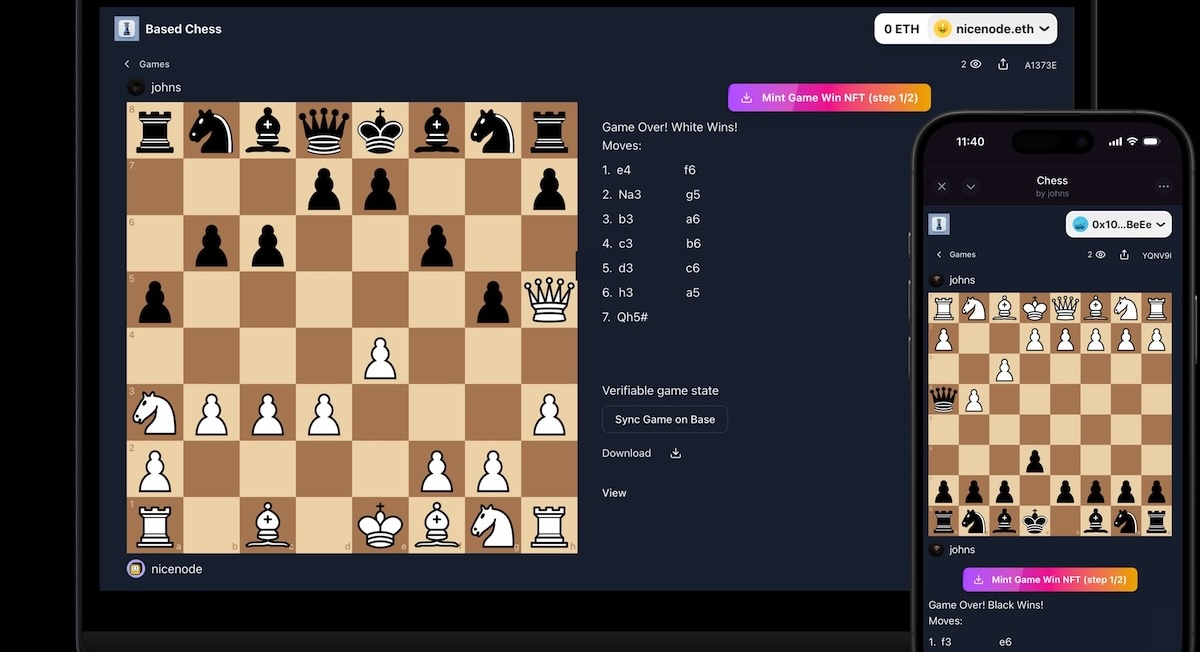
Task: Open the phone 0x10...BeEe wallet dropdown
Action: [x=1118, y=224]
